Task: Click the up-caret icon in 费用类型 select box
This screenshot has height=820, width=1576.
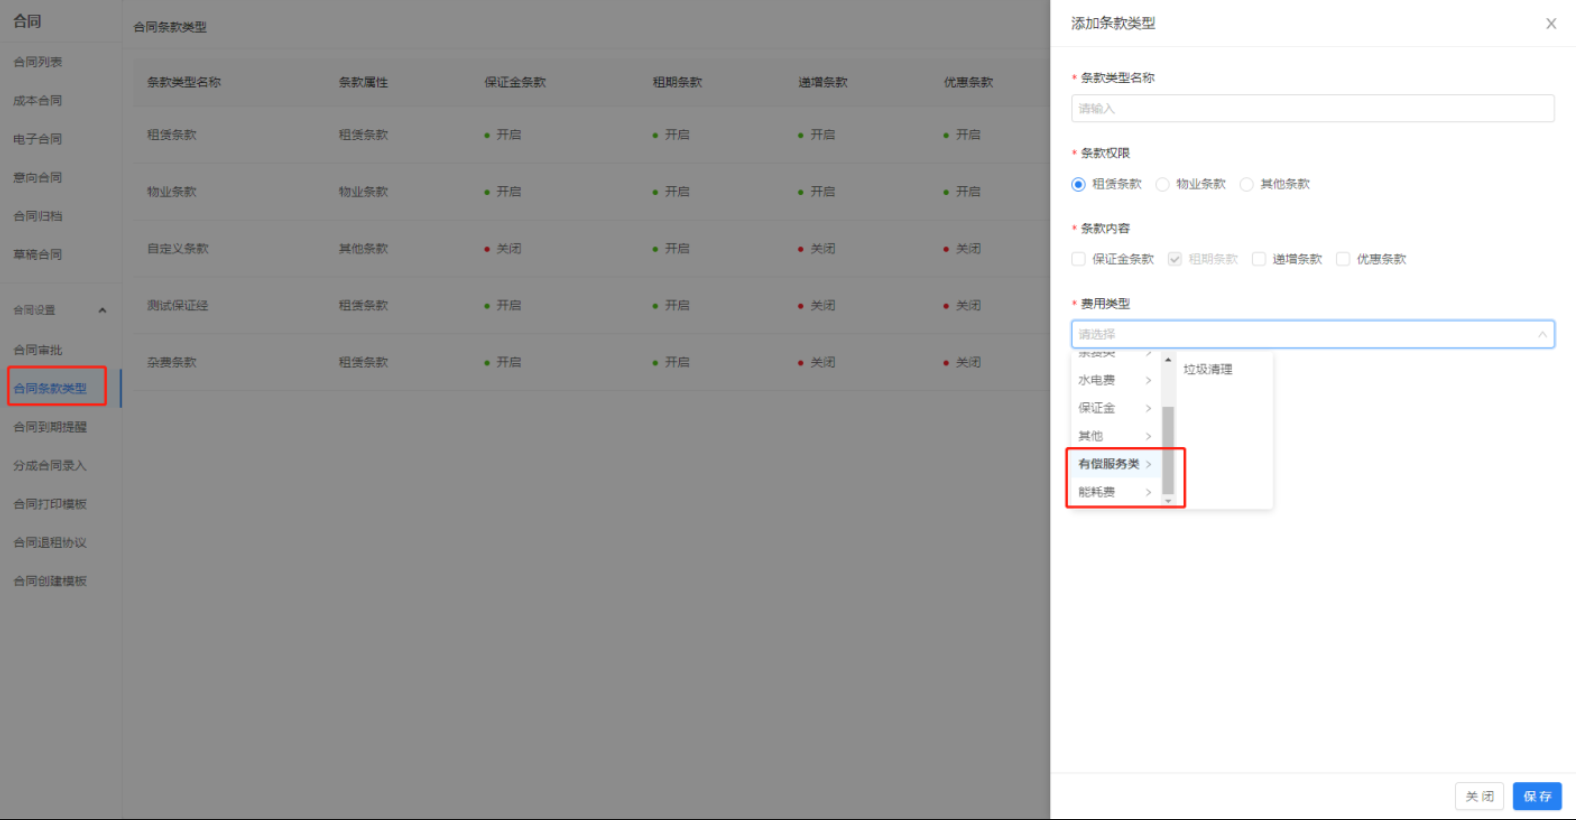Action: point(1542,335)
